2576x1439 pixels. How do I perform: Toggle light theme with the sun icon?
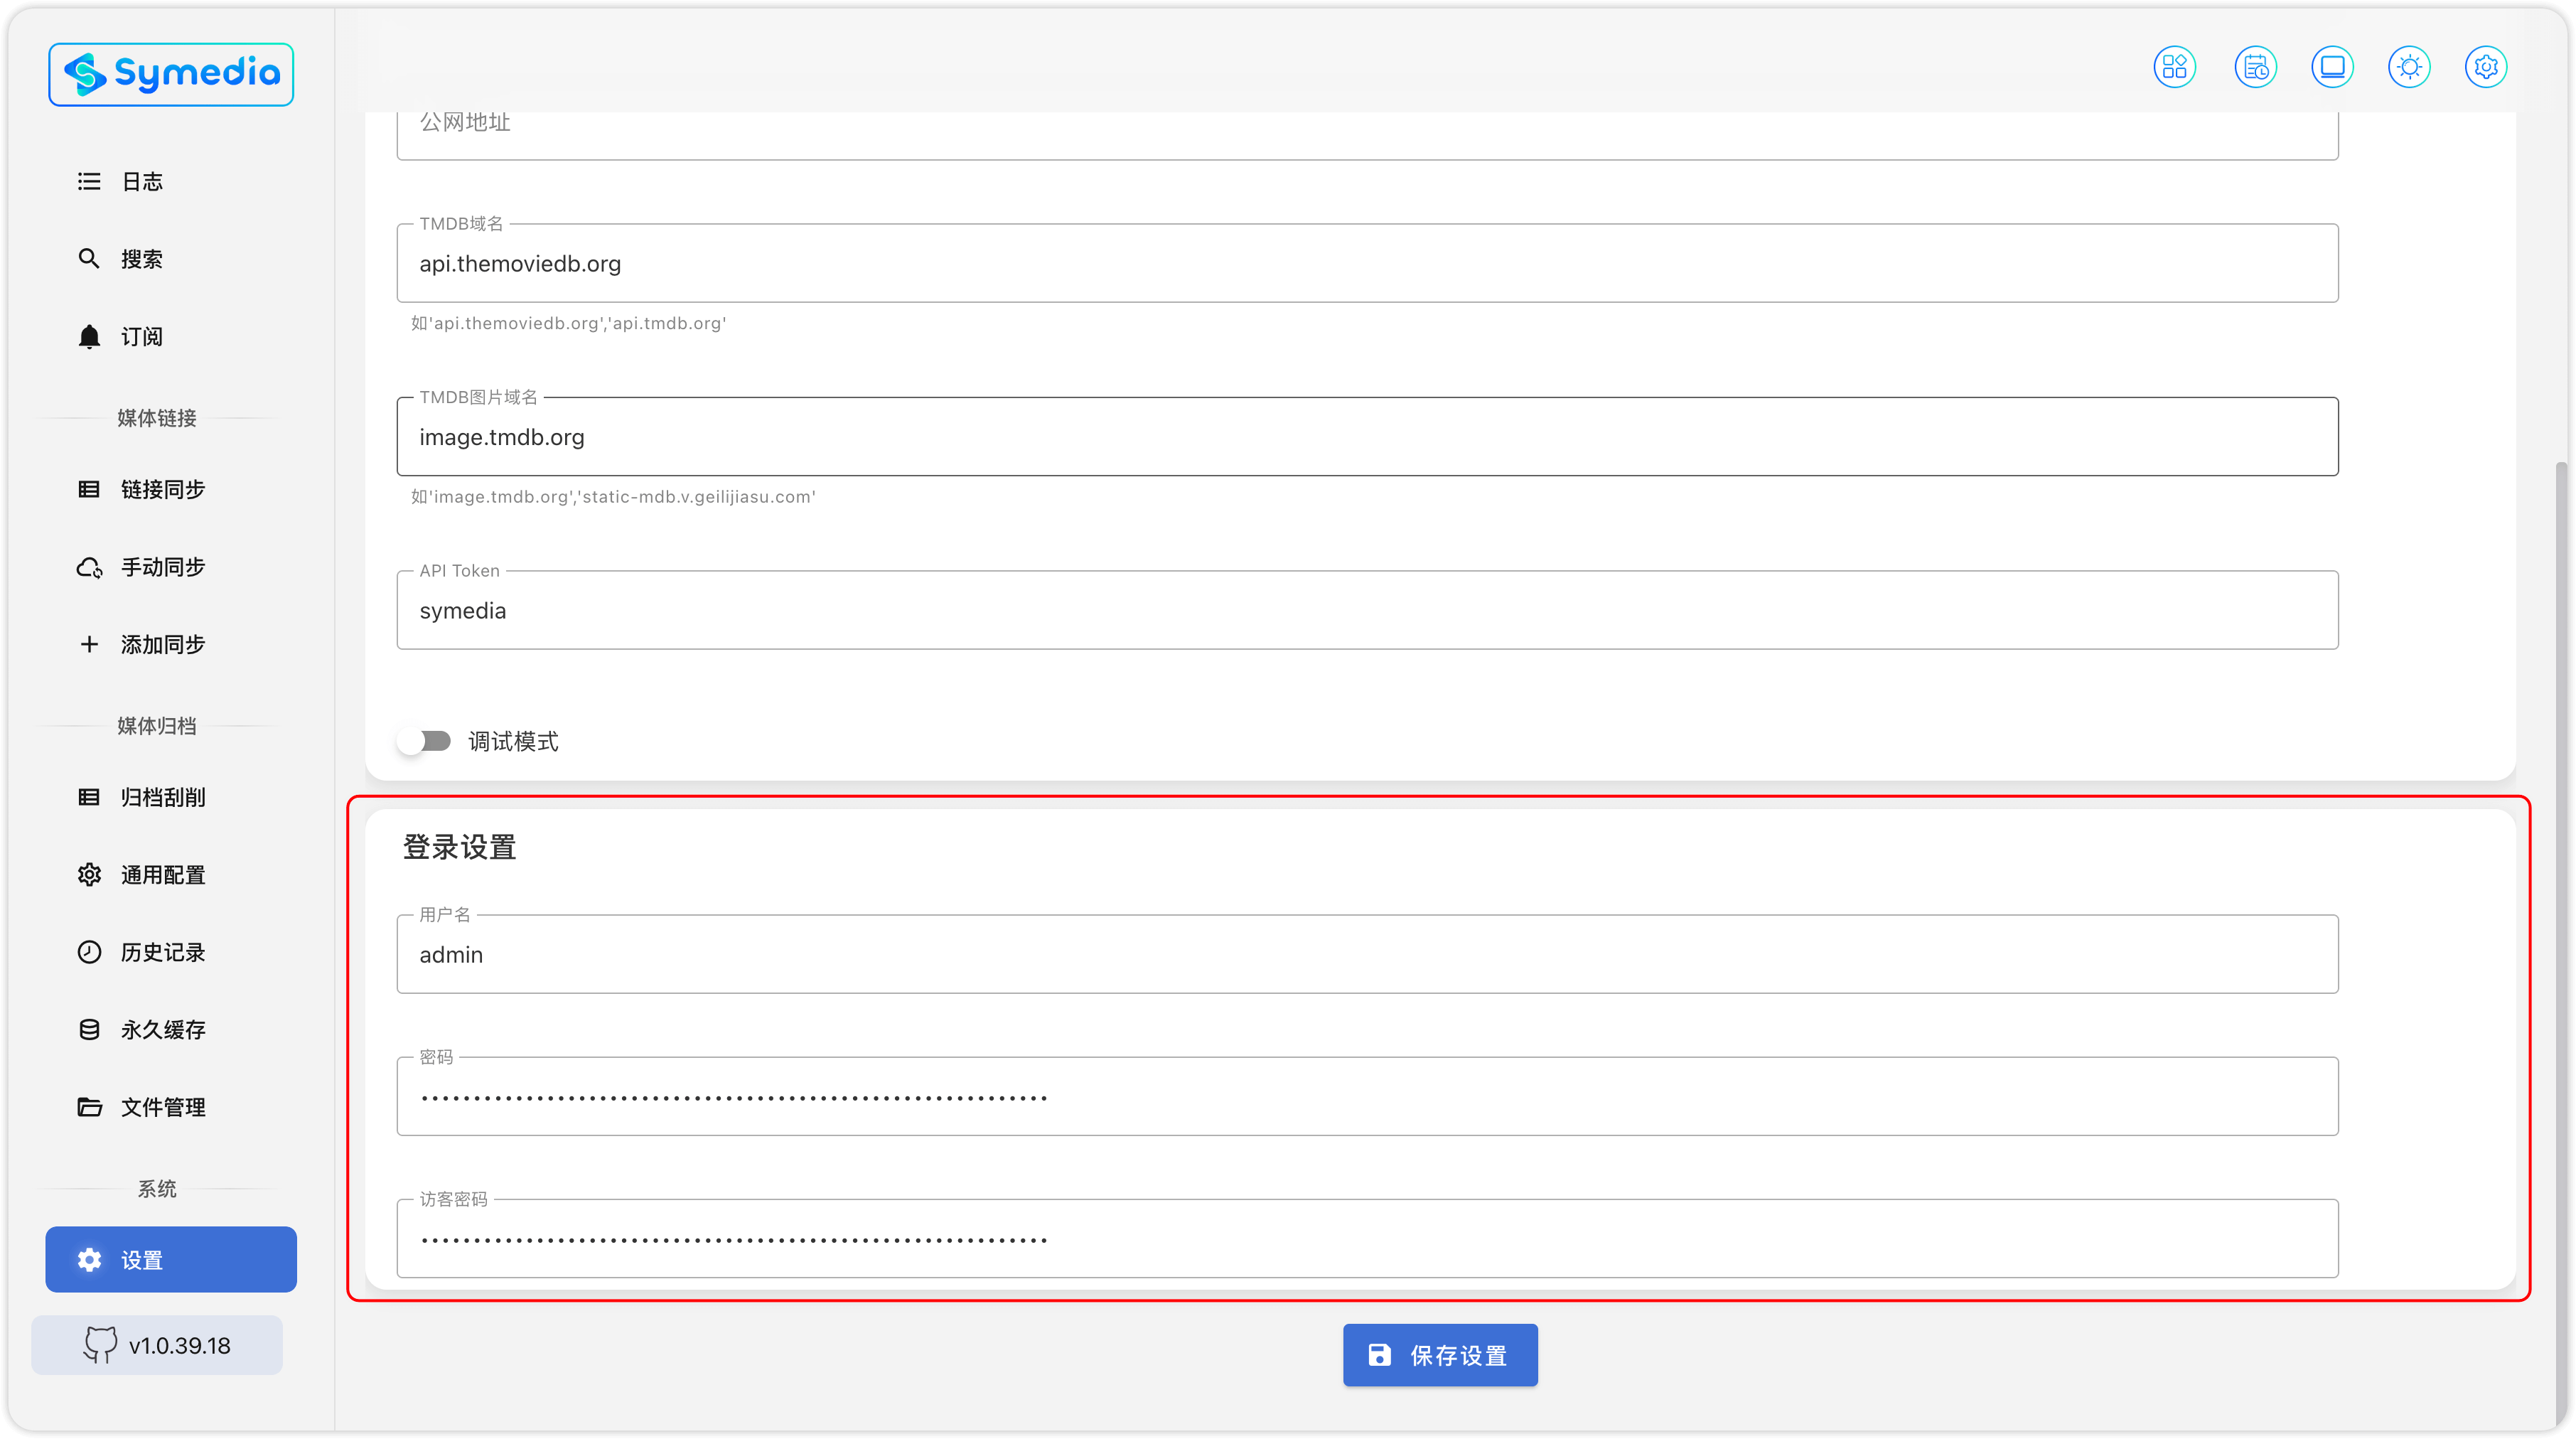click(x=2409, y=67)
